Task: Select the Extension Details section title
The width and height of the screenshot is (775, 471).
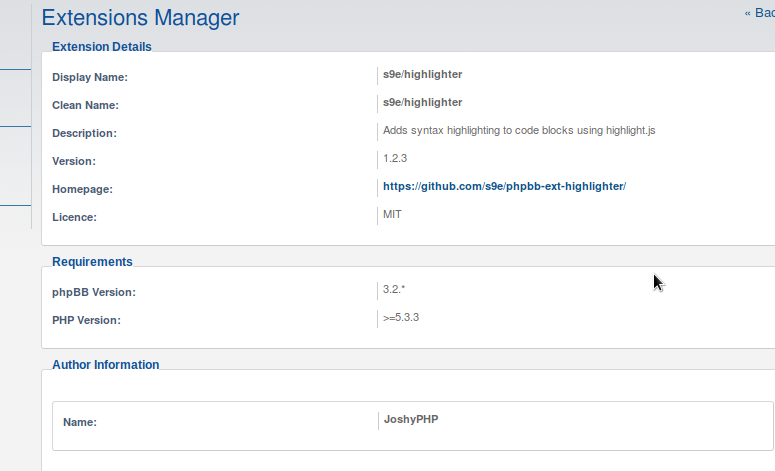Action: click(102, 46)
